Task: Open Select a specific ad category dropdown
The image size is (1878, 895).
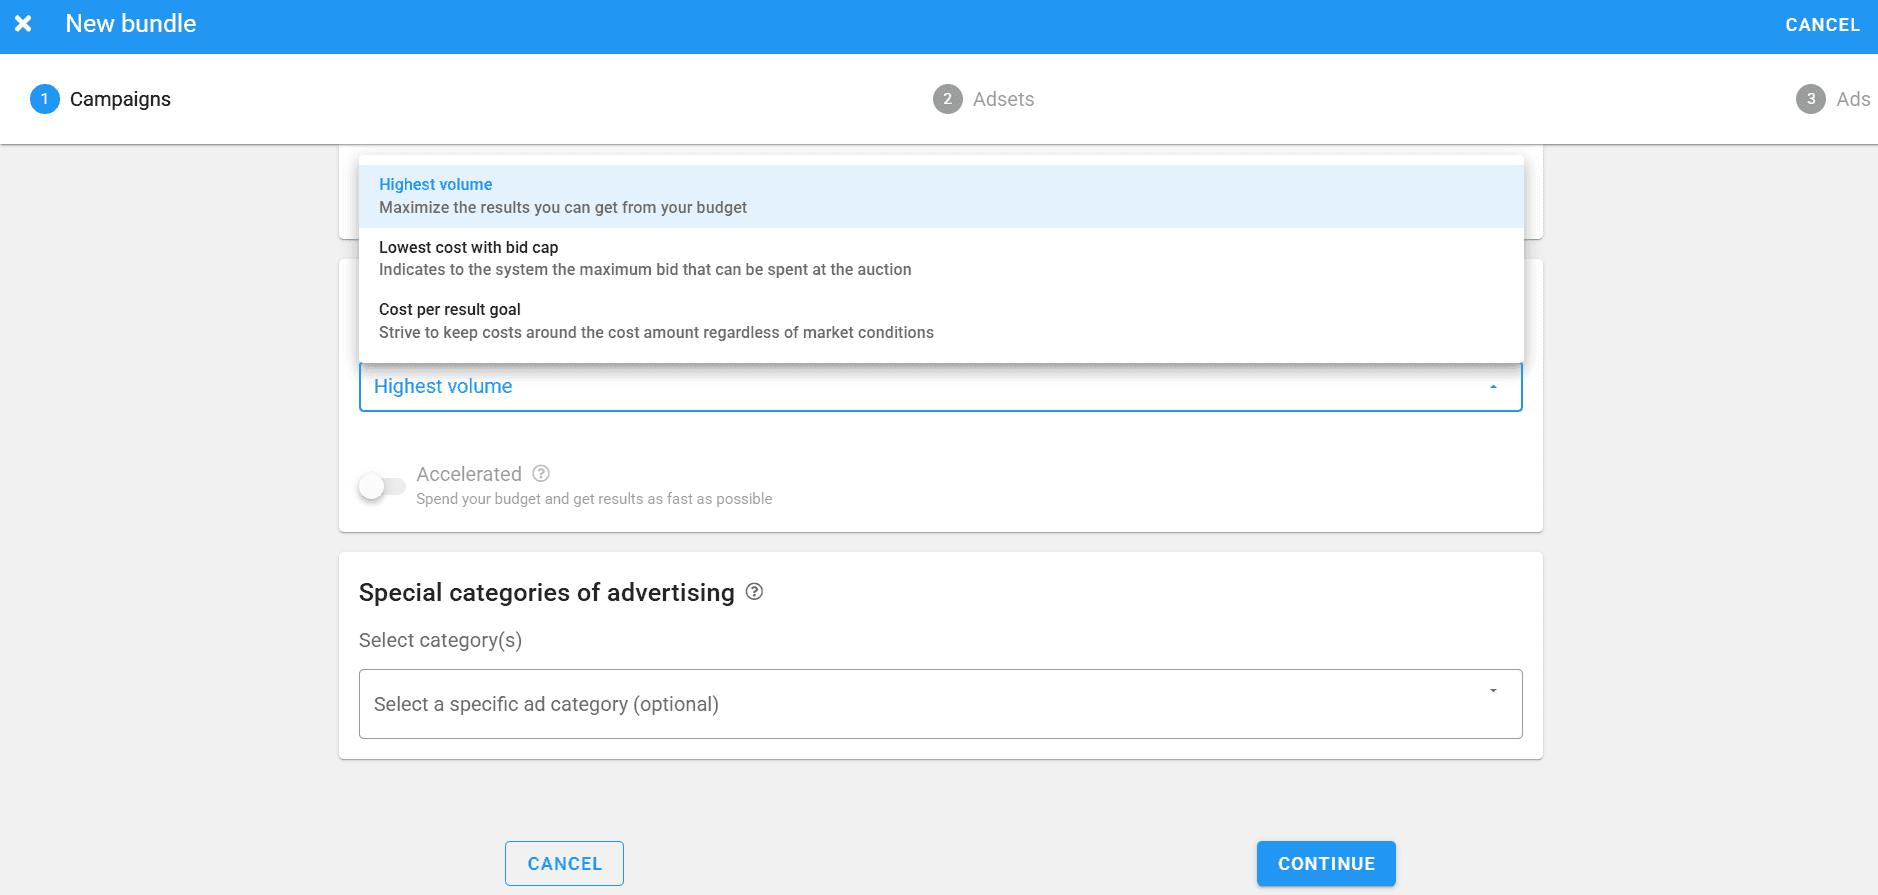Action: tap(900, 704)
